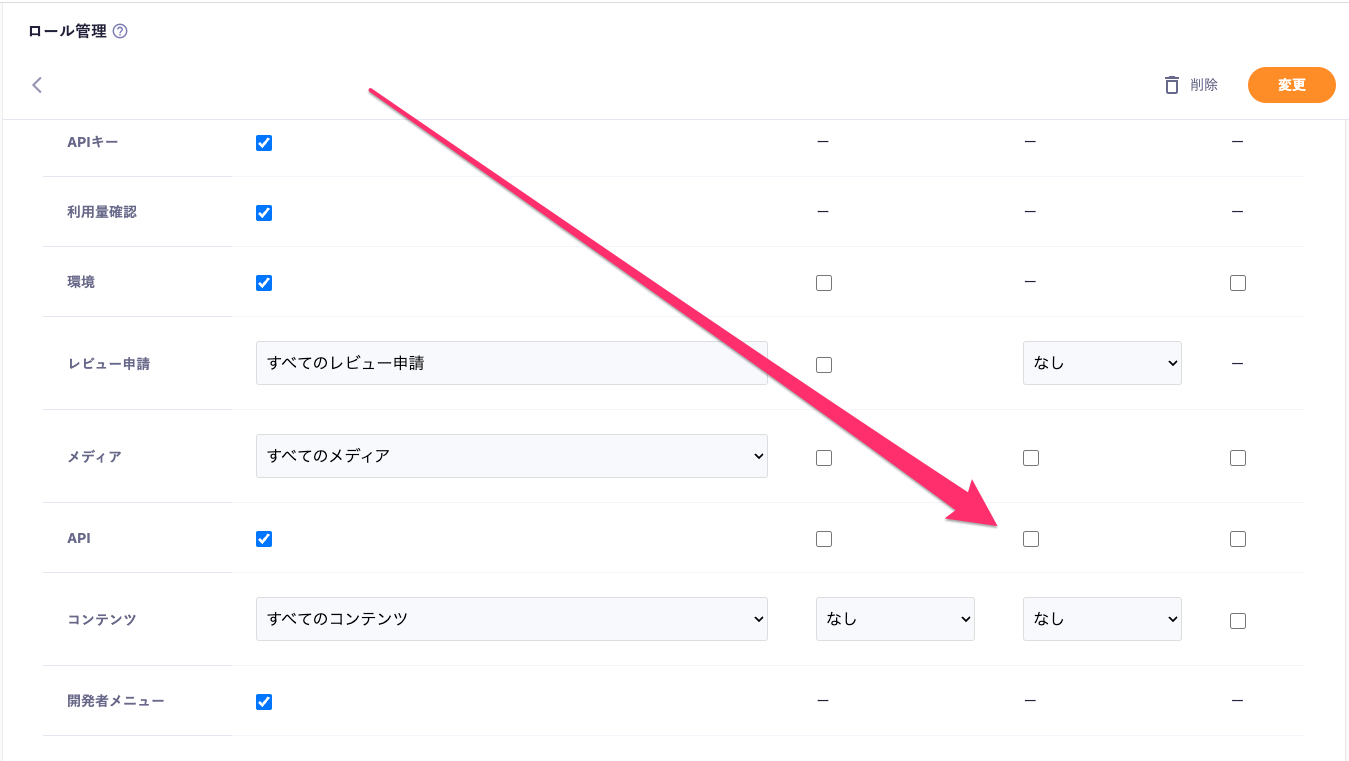Viewport: 1349px width, 761px height.
Task: Click the help icon beside ロール管理
Action: 120,31
